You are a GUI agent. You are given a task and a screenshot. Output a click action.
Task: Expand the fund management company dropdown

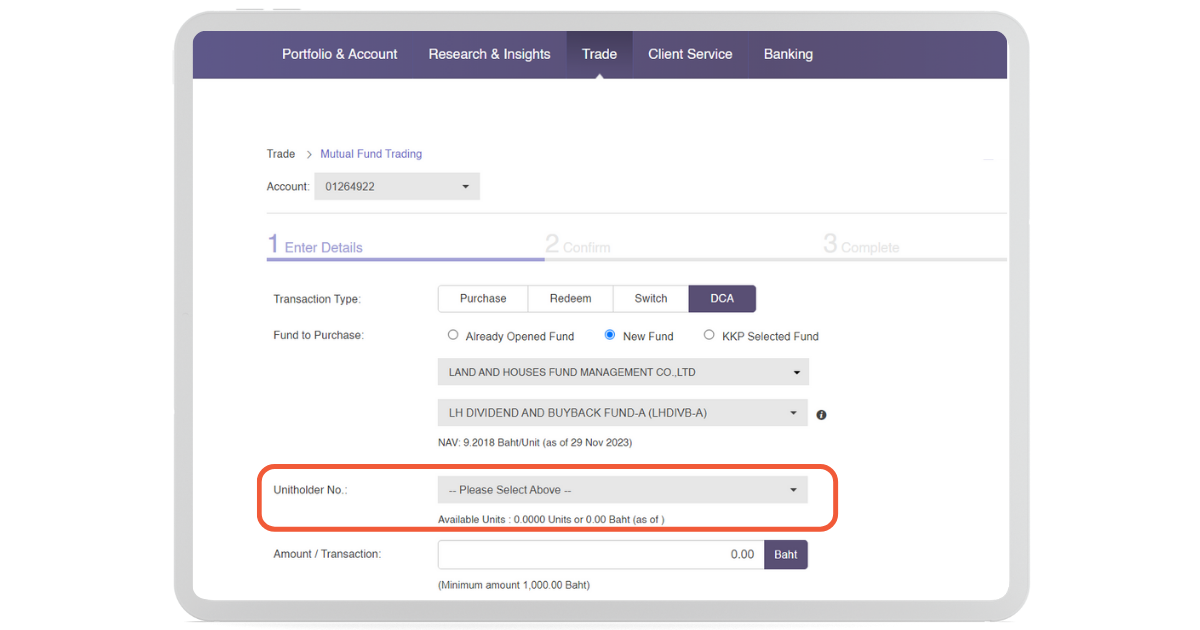coord(622,372)
